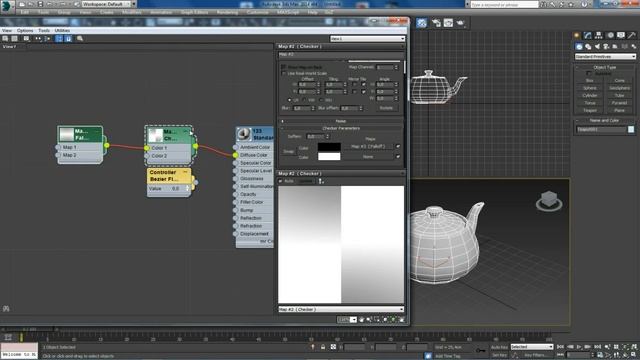The width and height of the screenshot is (640, 360).
Task: Open the Rendering menu
Action: tap(227, 12)
